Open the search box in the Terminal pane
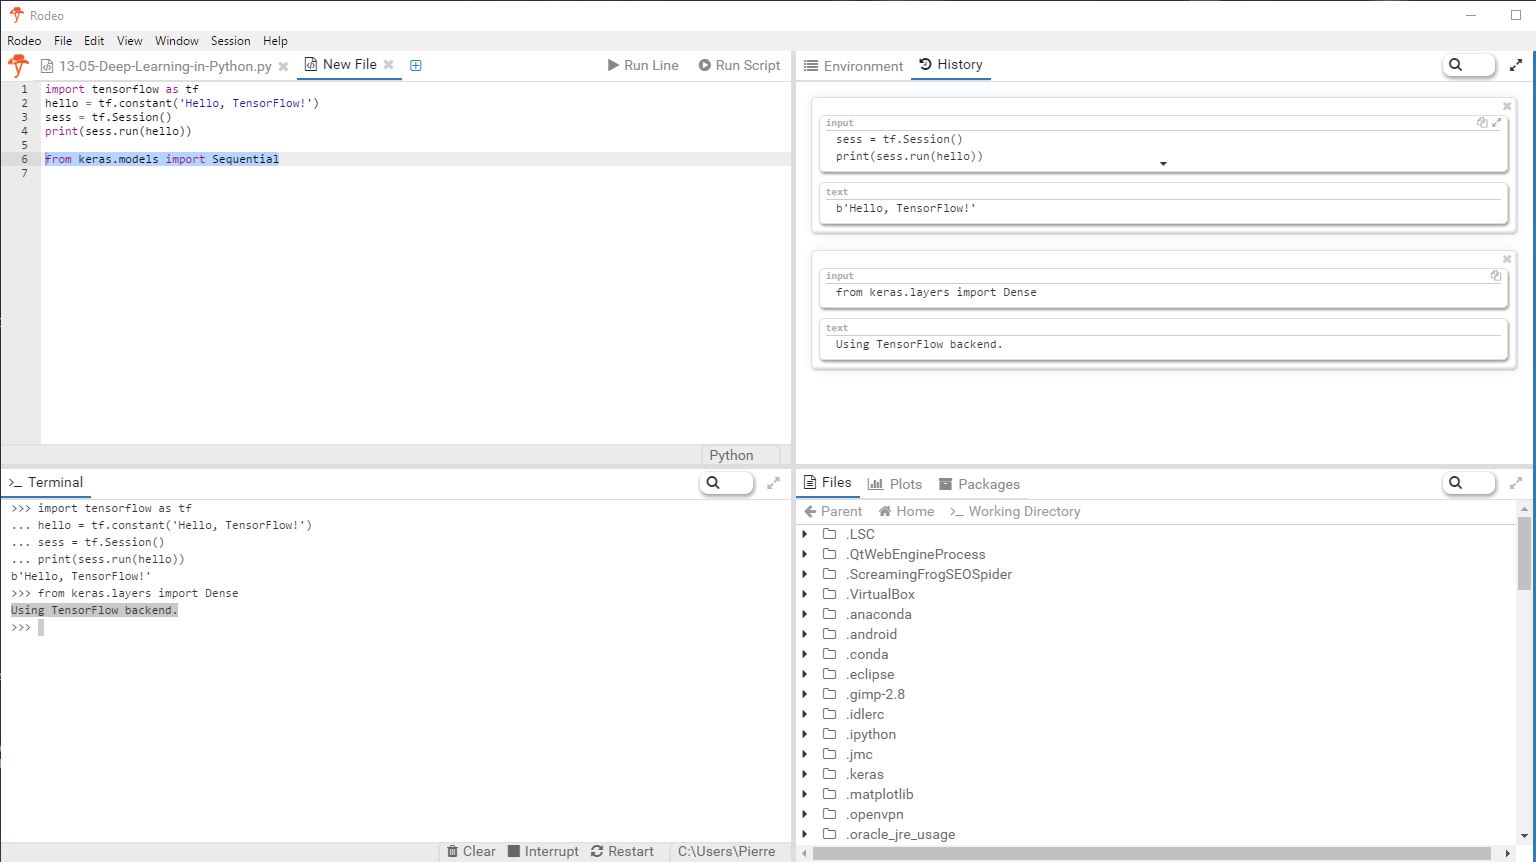 tap(726, 483)
